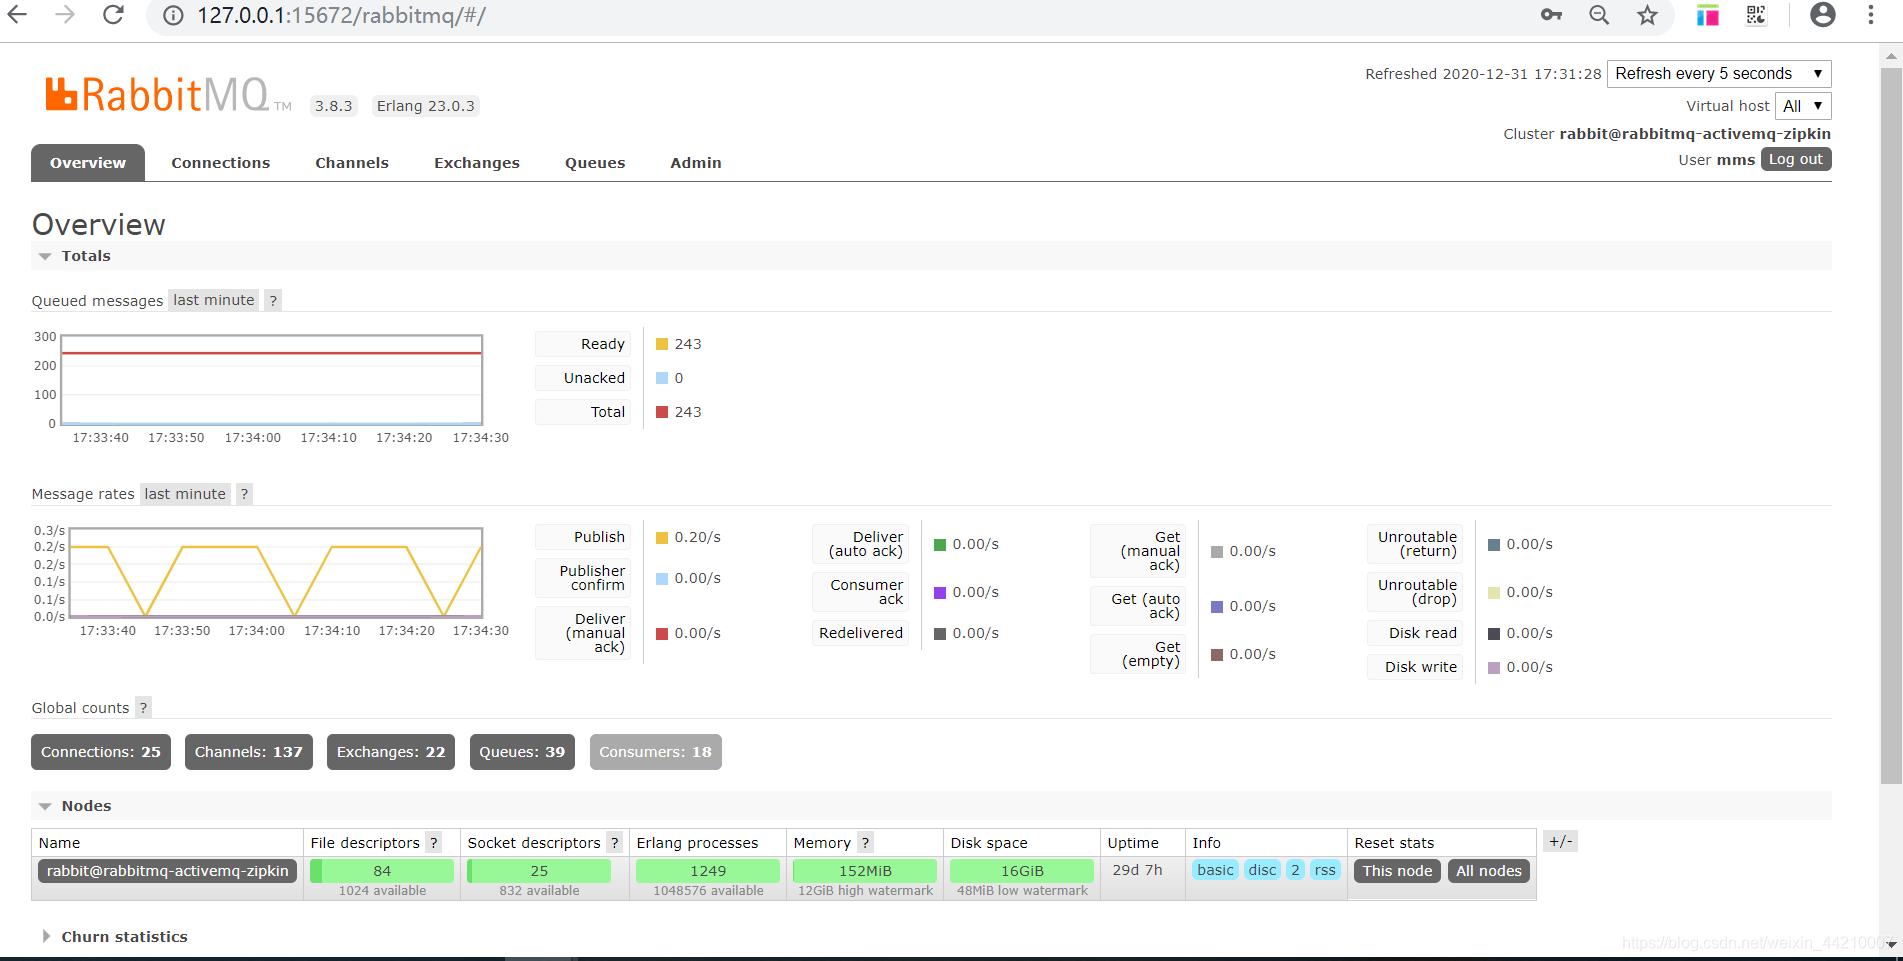Click the rss info tag
The height and width of the screenshot is (961, 1903).
(1325, 870)
